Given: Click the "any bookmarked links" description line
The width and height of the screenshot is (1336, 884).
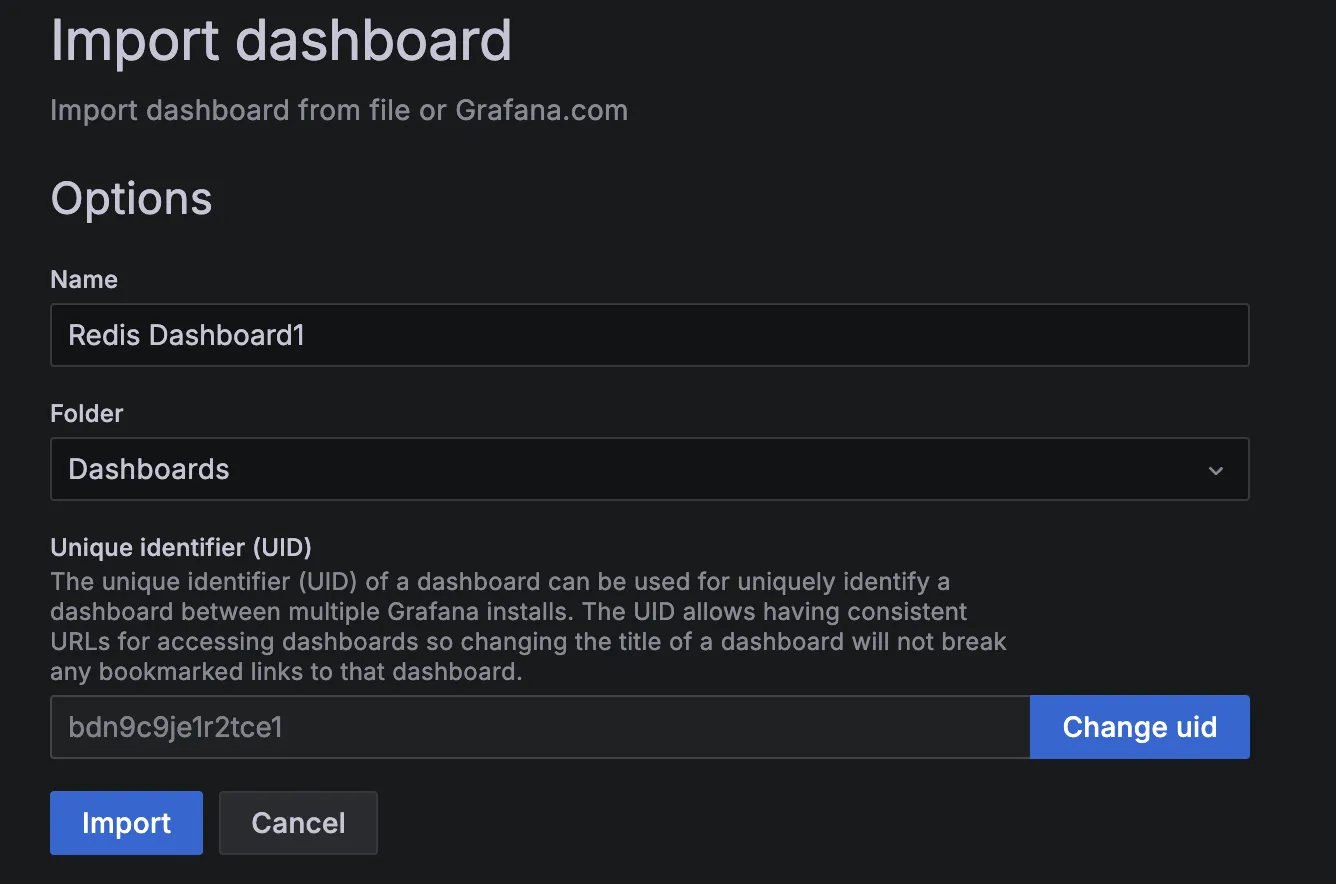Looking at the screenshot, I should [x=286, y=671].
